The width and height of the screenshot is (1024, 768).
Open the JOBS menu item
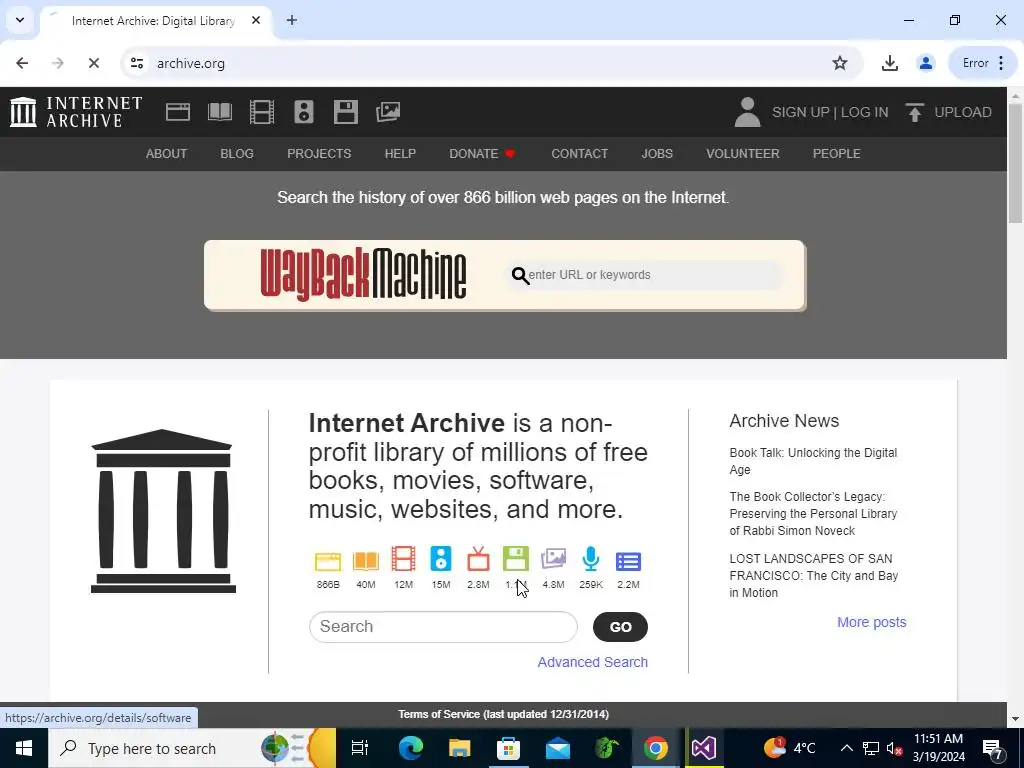click(657, 153)
